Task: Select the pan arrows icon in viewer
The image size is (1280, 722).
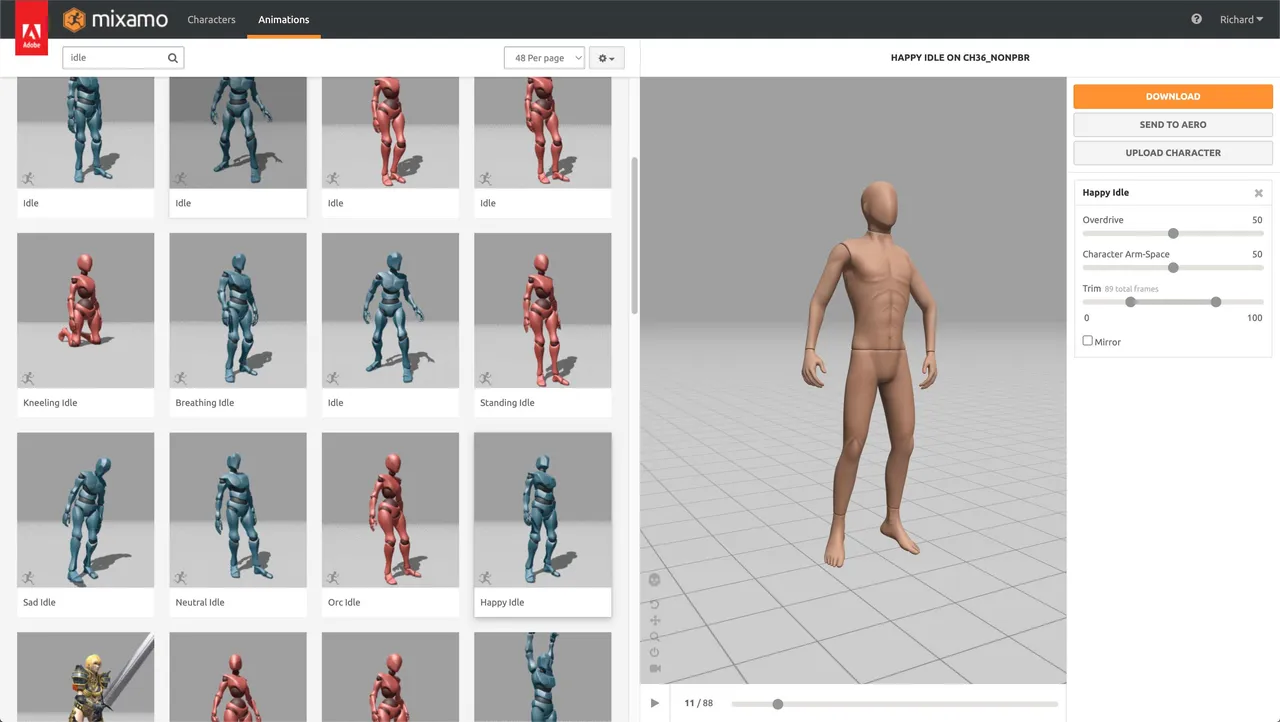Action: [655, 620]
